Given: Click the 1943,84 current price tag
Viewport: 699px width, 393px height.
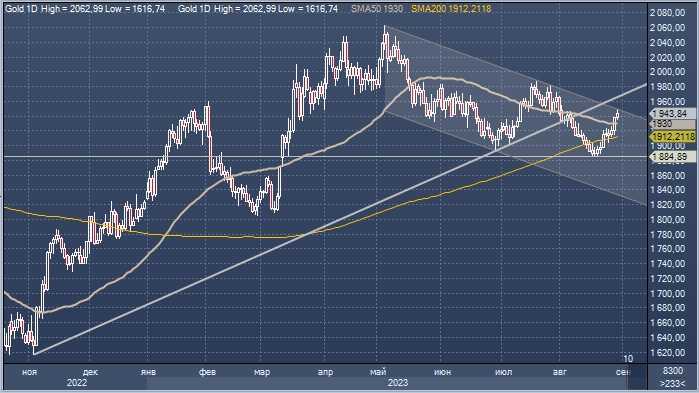Looking at the screenshot, I should tap(673, 114).
